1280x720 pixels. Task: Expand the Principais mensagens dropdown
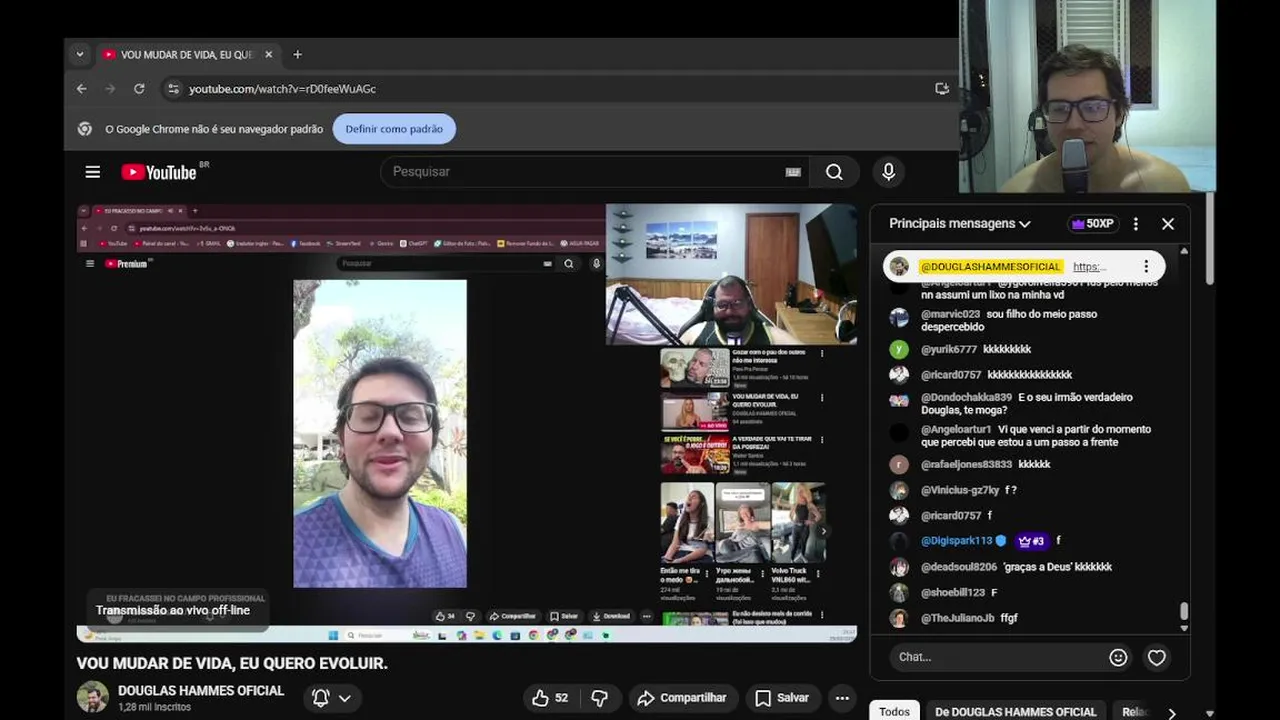pyautogui.click(x=960, y=224)
